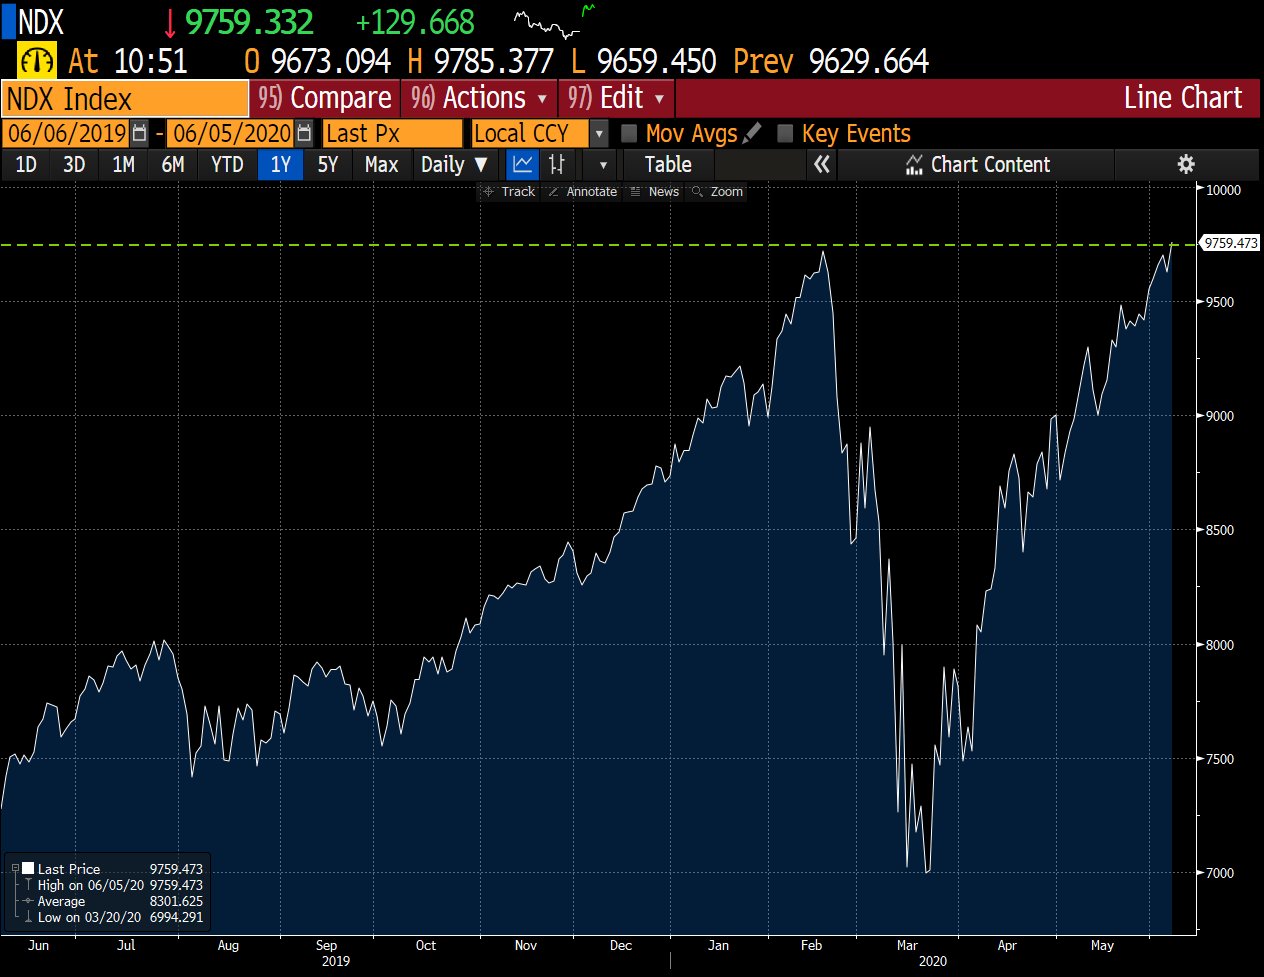
Task: Select the 1Y range tab
Action: (281, 165)
